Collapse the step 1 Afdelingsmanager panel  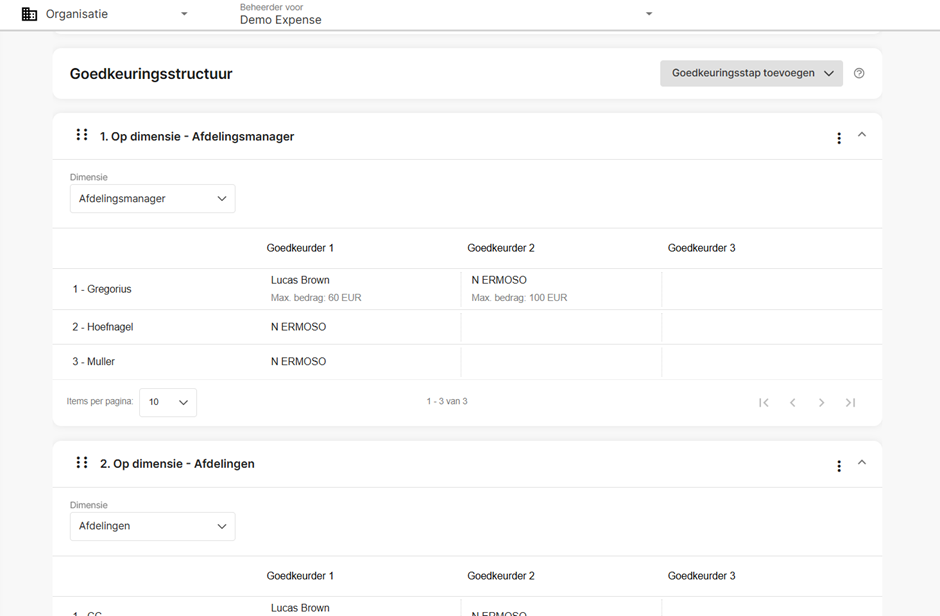(x=861, y=135)
